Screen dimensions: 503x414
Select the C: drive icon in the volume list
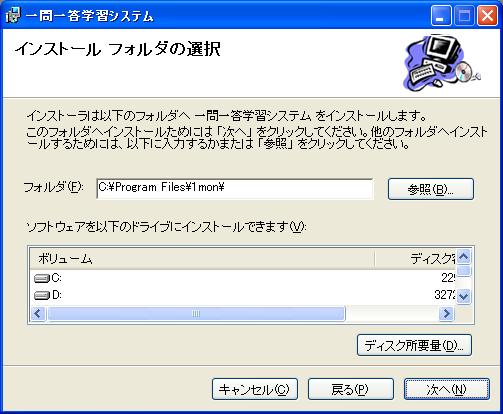click(42, 278)
